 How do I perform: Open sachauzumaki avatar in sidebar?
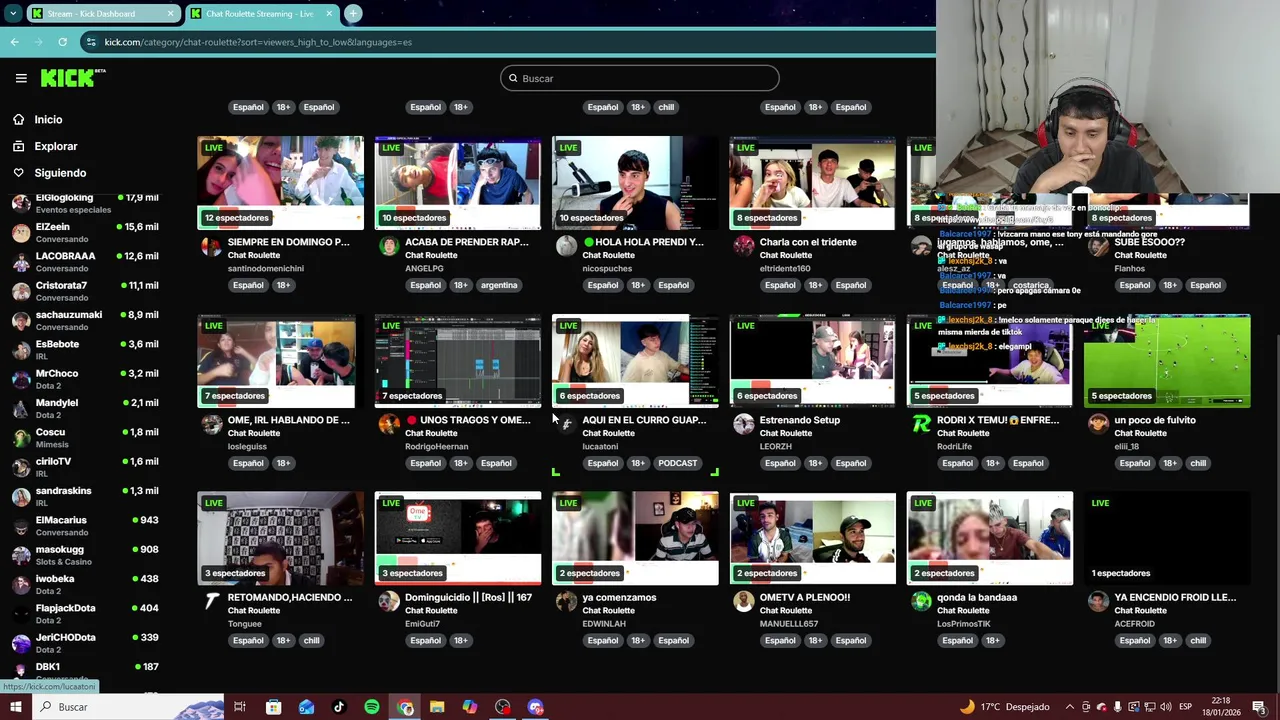click(21, 321)
